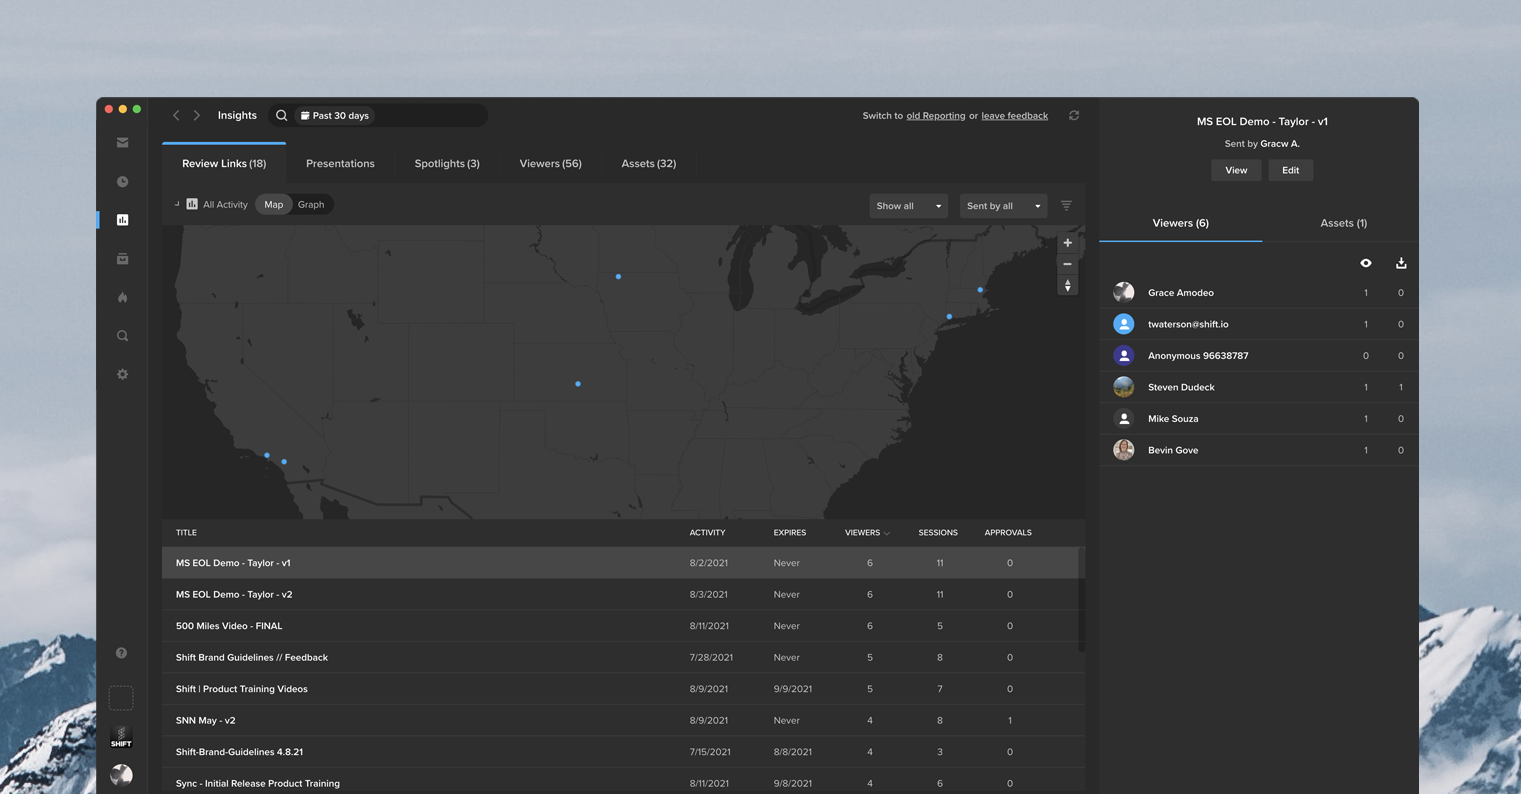Toggle the eye views column icon
The height and width of the screenshot is (794, 1521).
point(1366,263)
